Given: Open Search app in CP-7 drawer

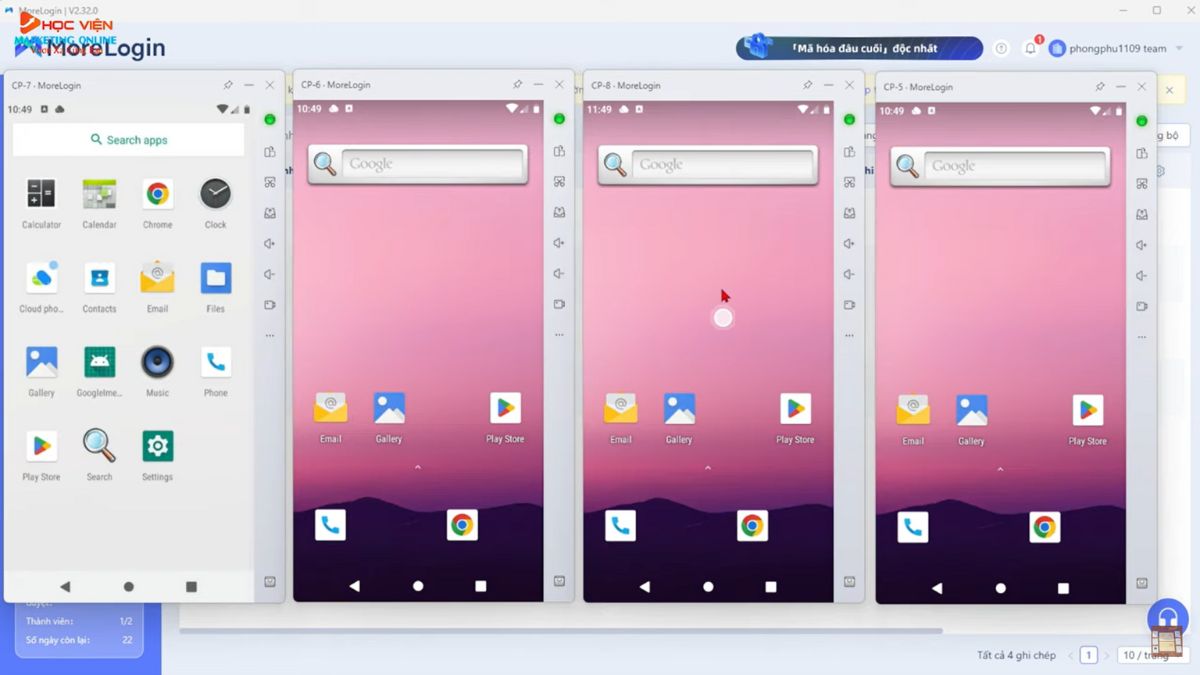Looking at the screenshot, I should pos(99,446).
